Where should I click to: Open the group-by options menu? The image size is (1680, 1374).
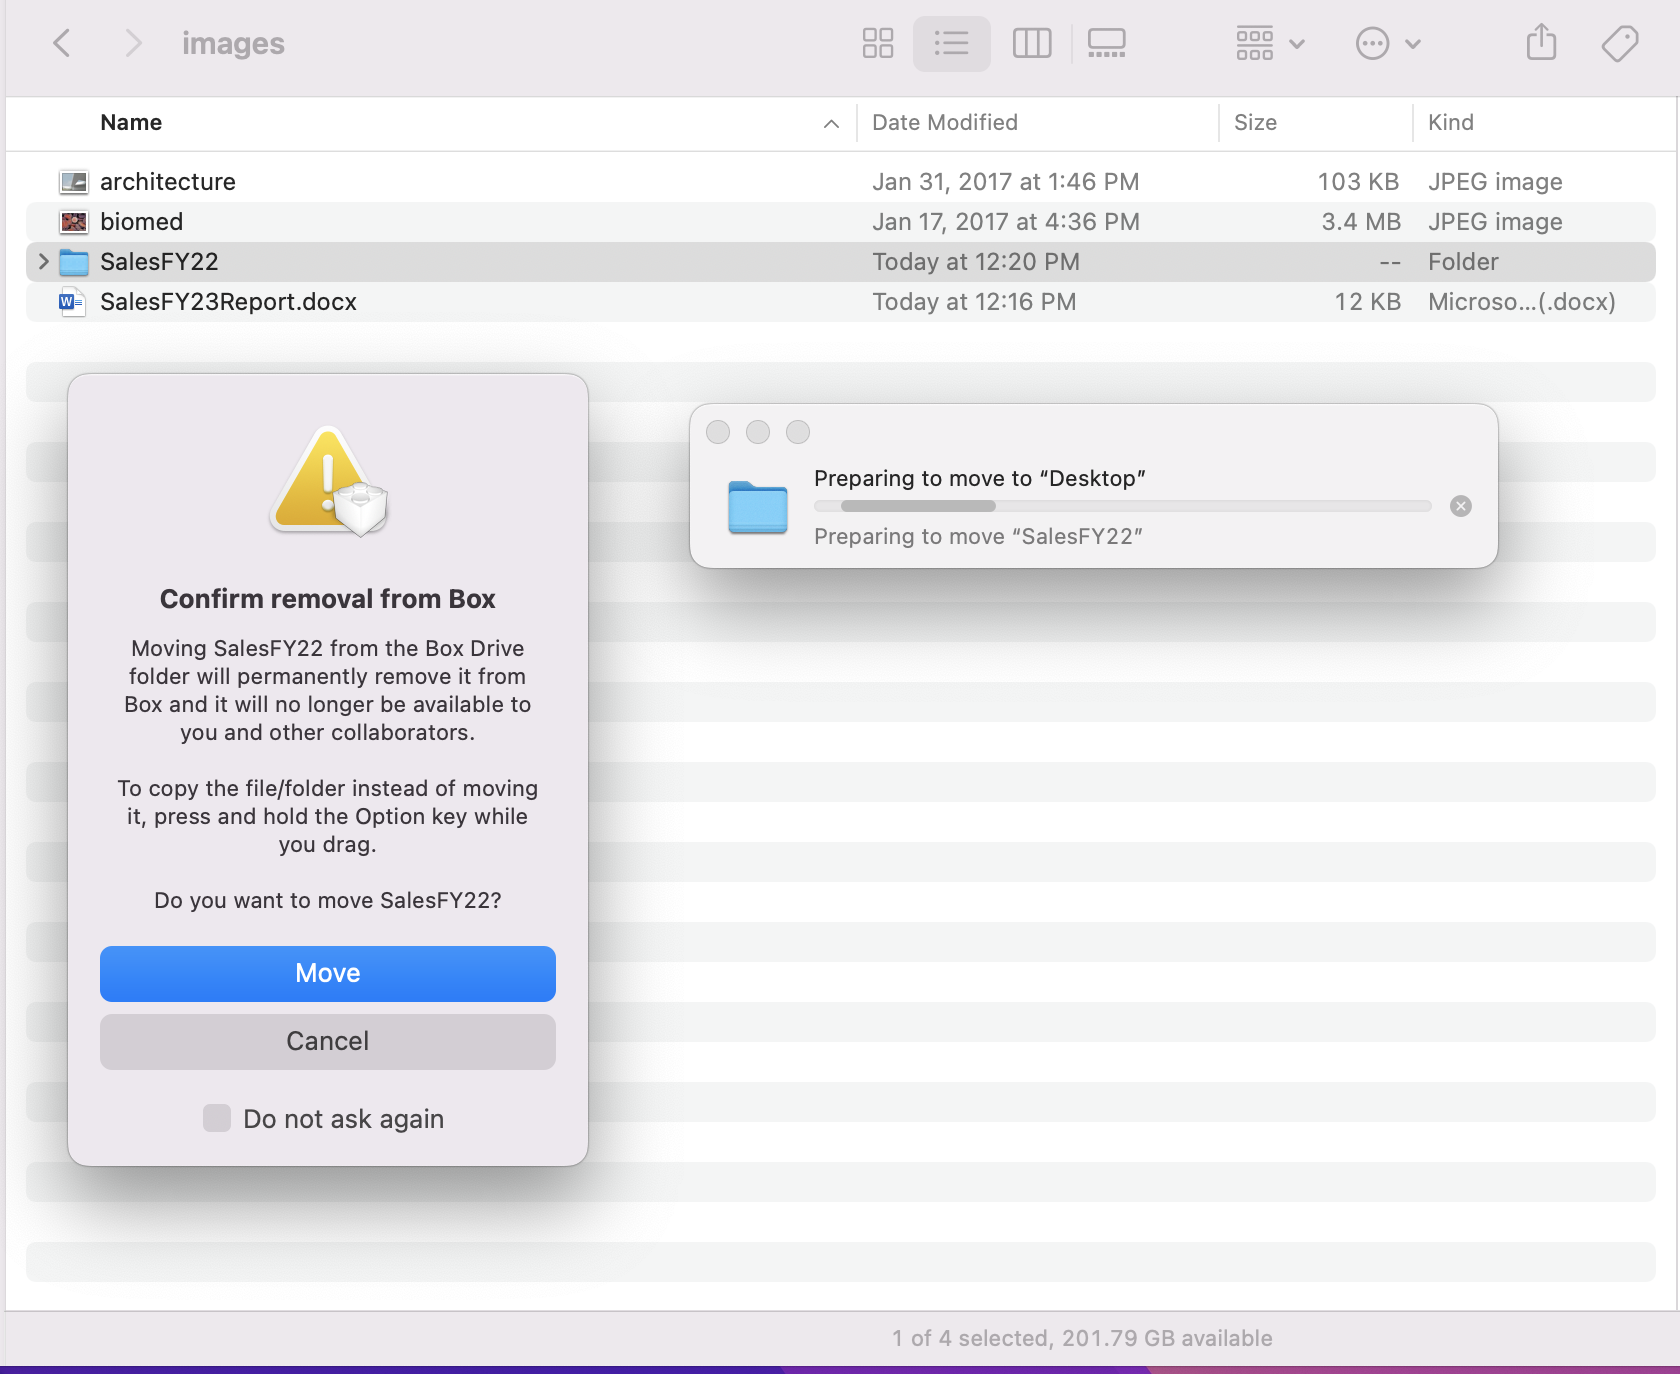point(1270,43)
